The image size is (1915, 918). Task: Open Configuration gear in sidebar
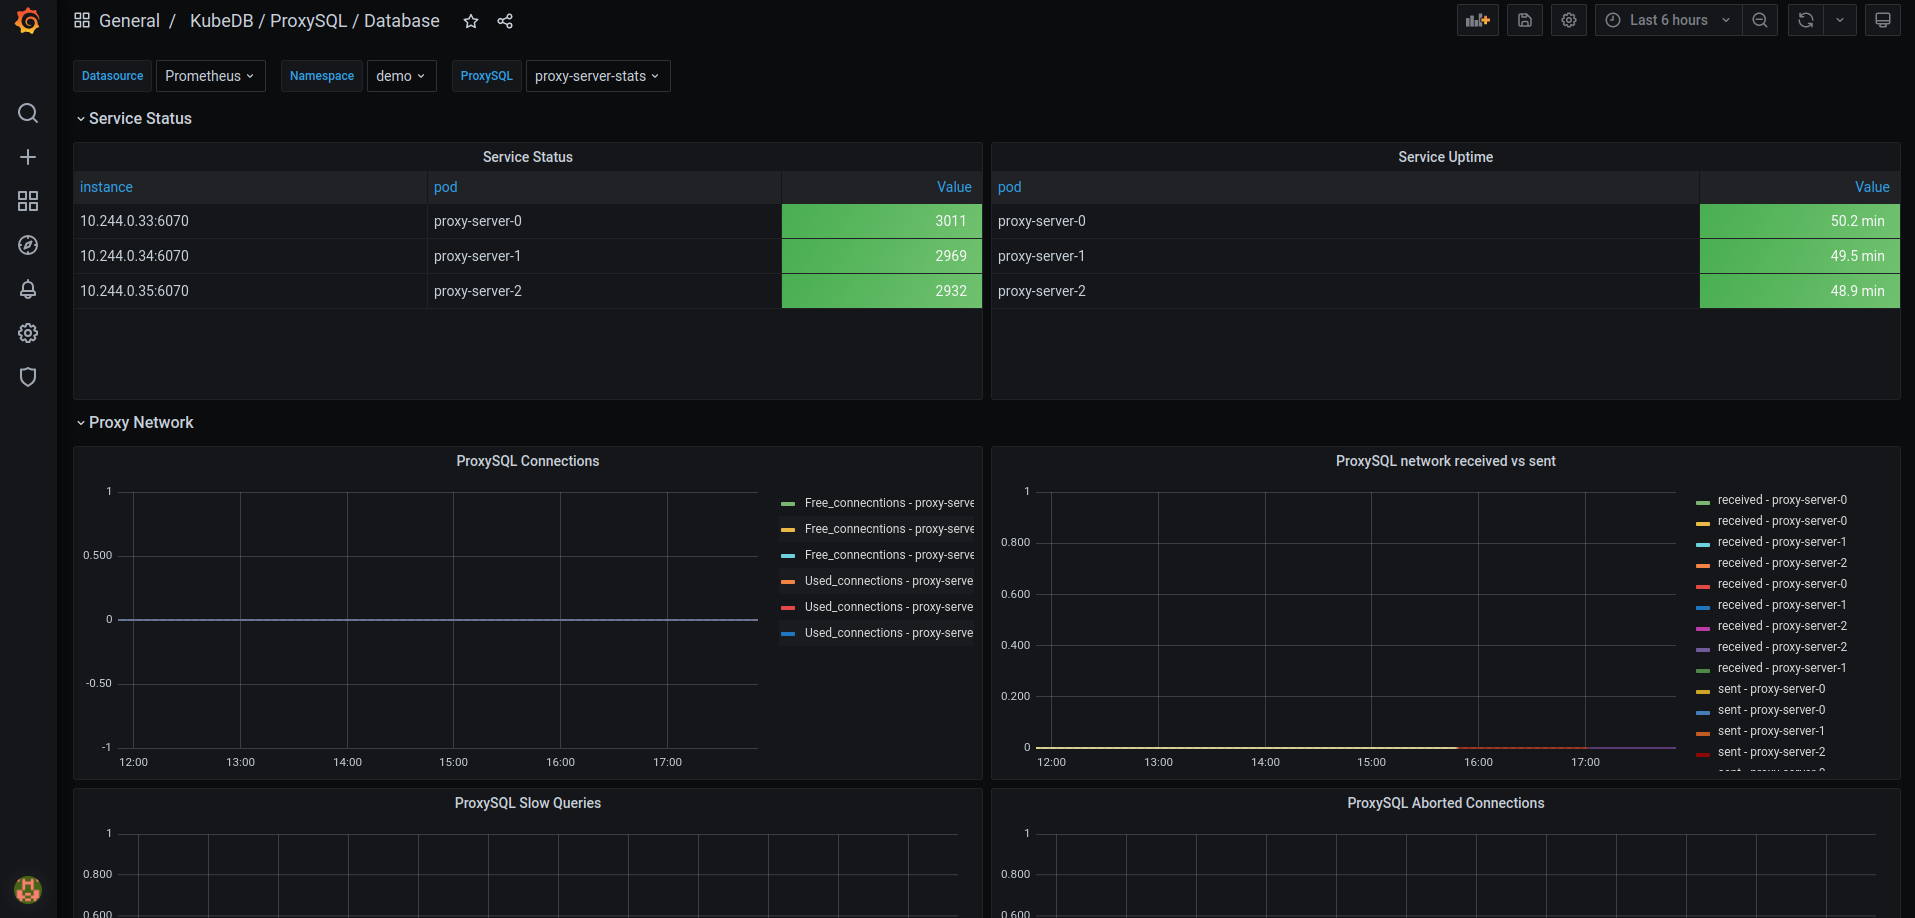click(x=28, y=333)
